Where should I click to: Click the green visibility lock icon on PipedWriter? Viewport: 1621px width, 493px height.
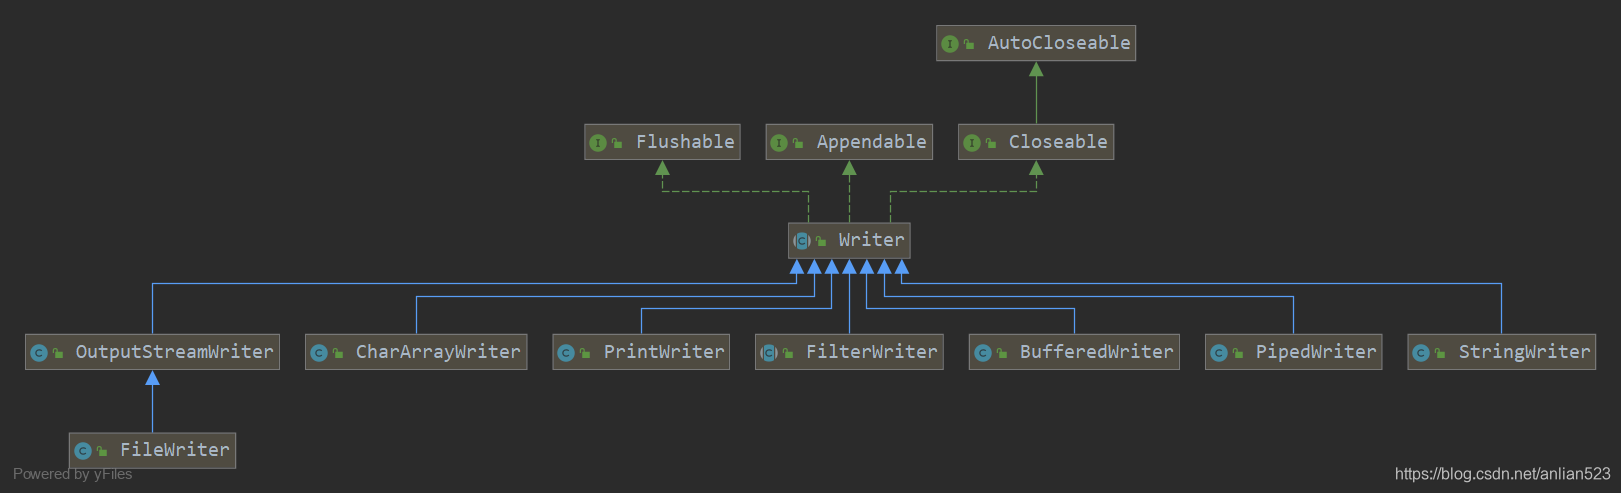click(x=1238, y=353)
